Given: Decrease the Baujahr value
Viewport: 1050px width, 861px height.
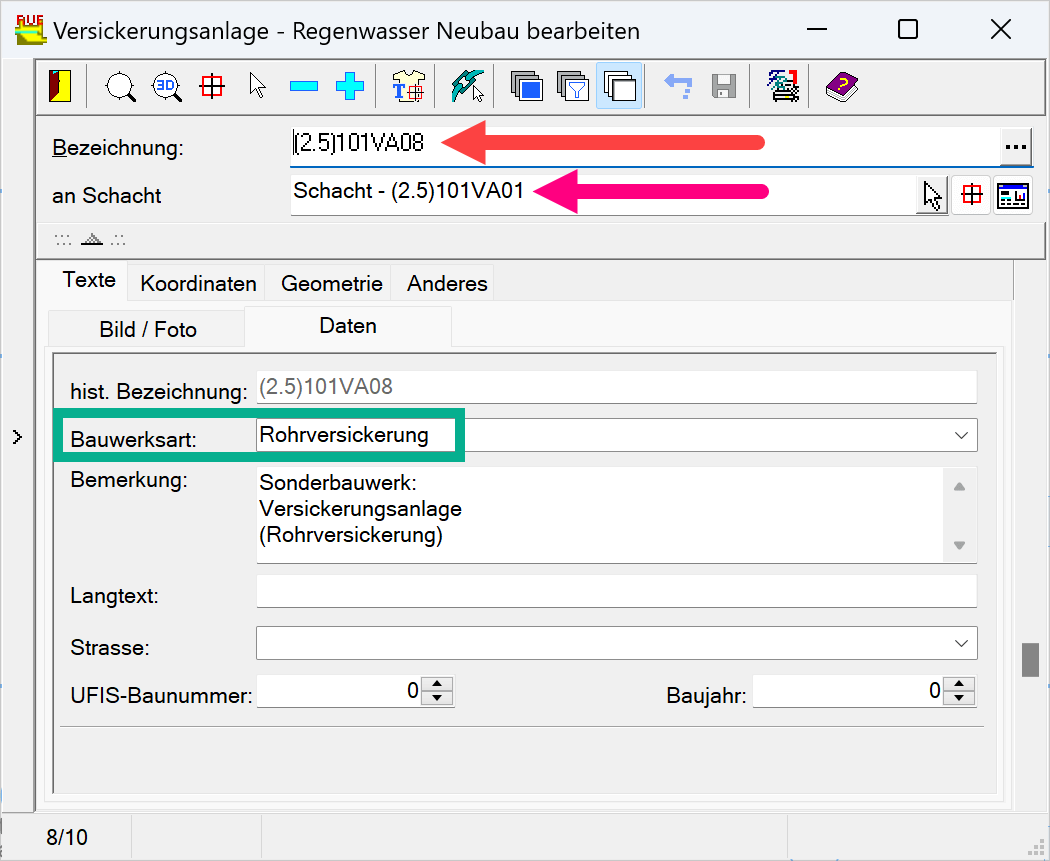Looking at the screenshot, I should [959, 697].
